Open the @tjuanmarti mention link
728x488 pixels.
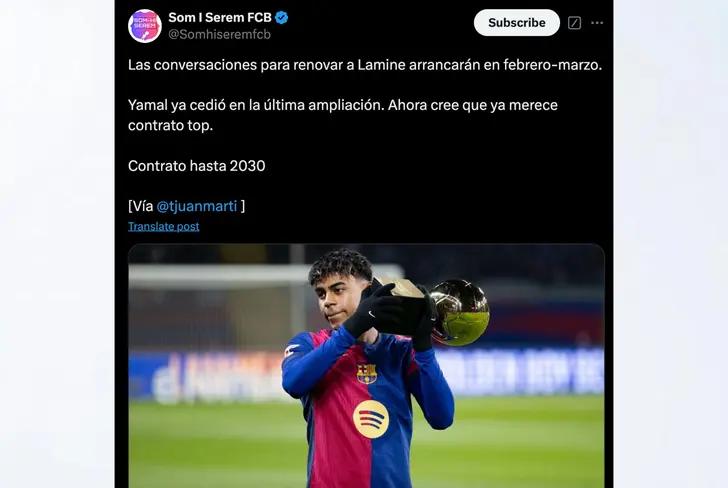pos(197,206)
